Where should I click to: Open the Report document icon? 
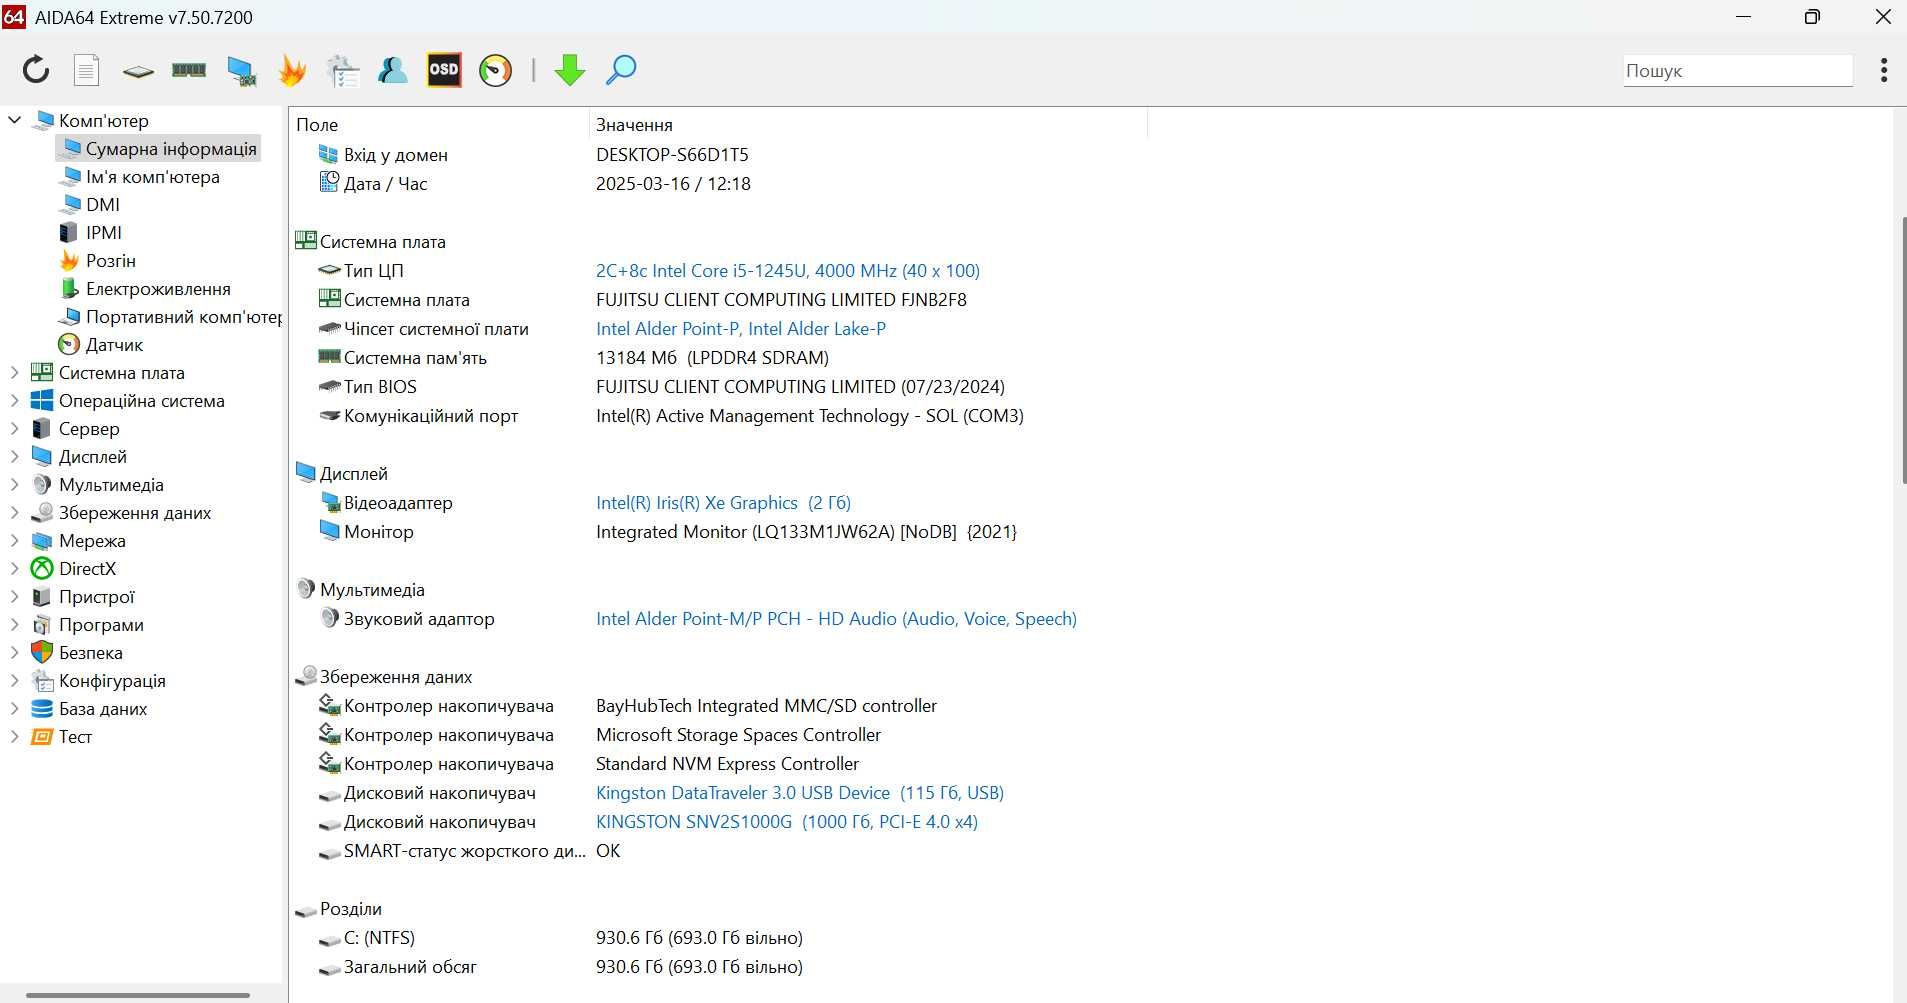(87, 70)
